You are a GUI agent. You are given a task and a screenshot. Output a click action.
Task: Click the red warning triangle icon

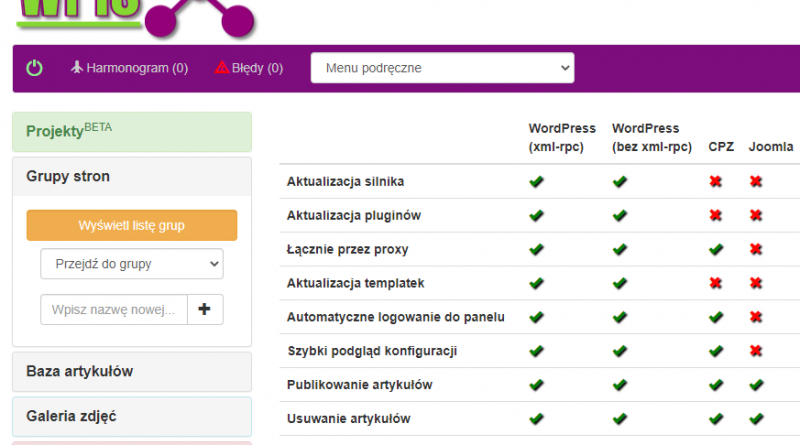222,67
